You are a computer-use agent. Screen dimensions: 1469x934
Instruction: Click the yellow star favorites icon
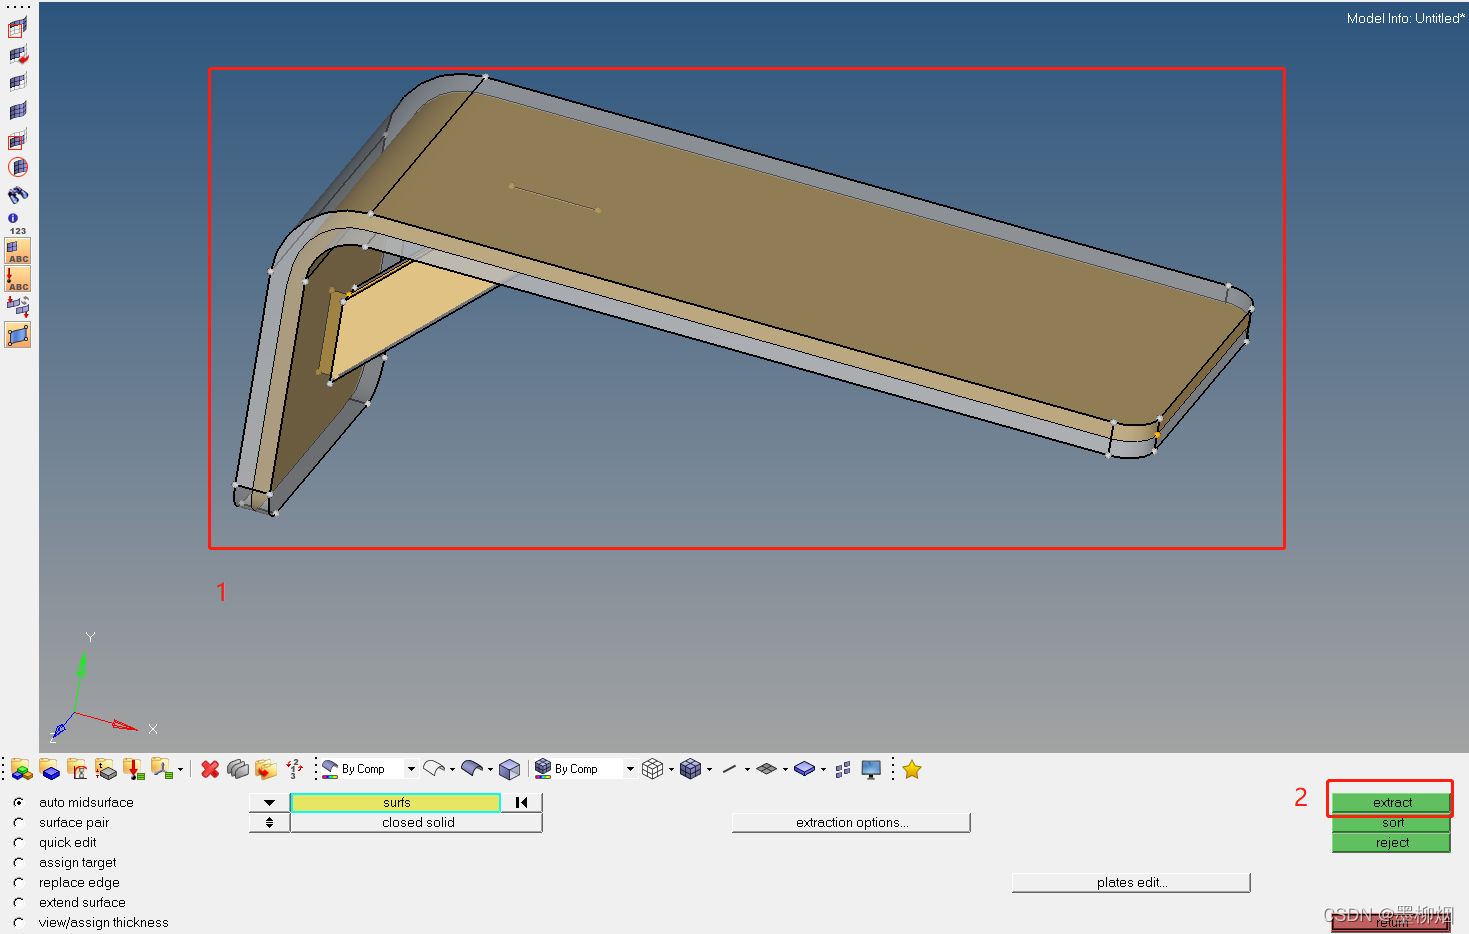pyautogui.click(x=912, y=769)
